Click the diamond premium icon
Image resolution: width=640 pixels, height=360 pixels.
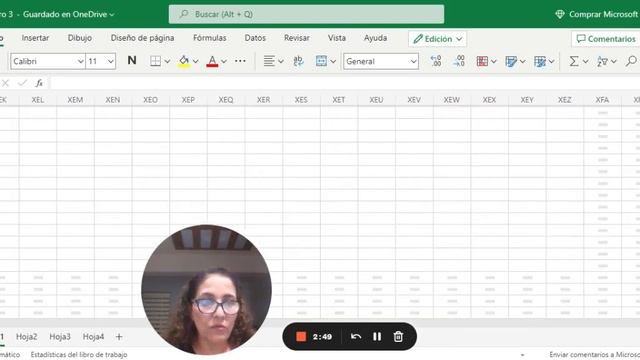point(560,14)
